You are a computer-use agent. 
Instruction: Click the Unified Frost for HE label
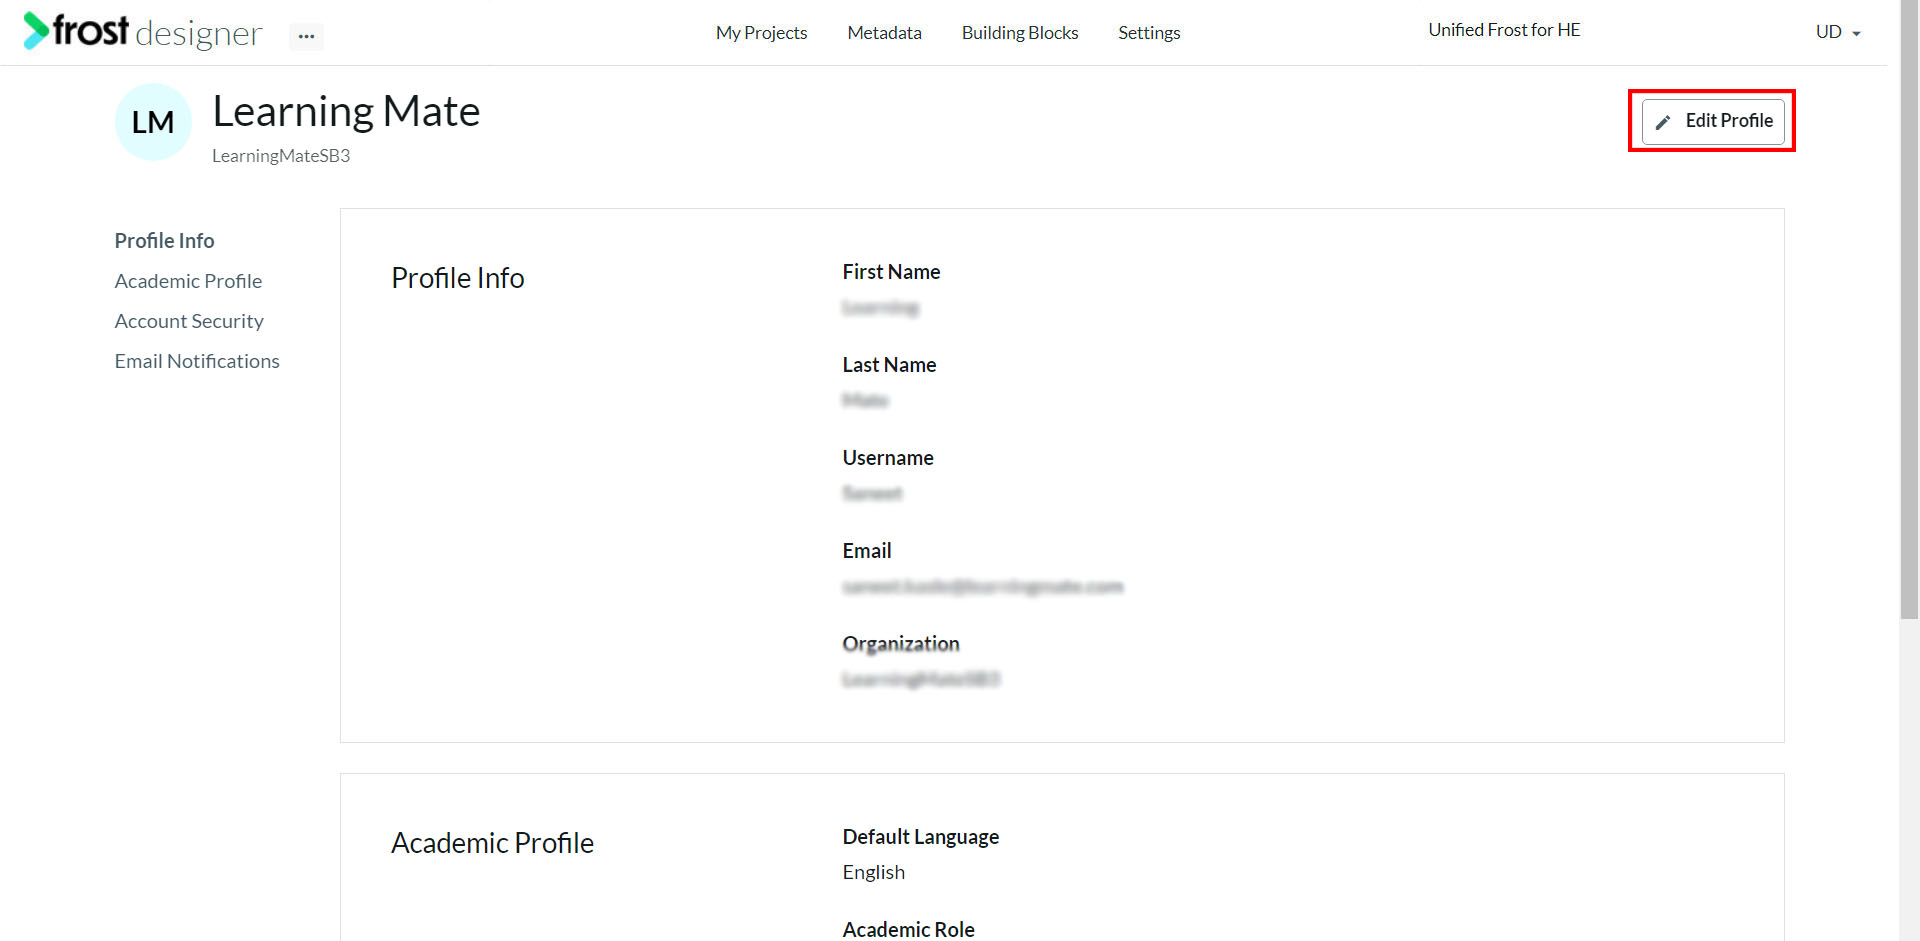tap(1504, 30)
